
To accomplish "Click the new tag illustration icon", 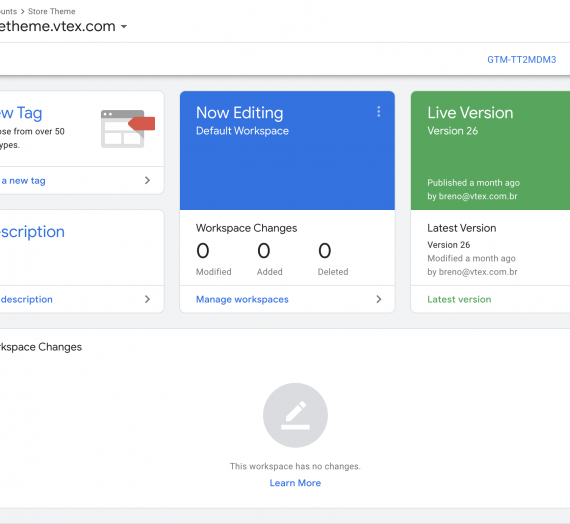I will tap(128, 129).
